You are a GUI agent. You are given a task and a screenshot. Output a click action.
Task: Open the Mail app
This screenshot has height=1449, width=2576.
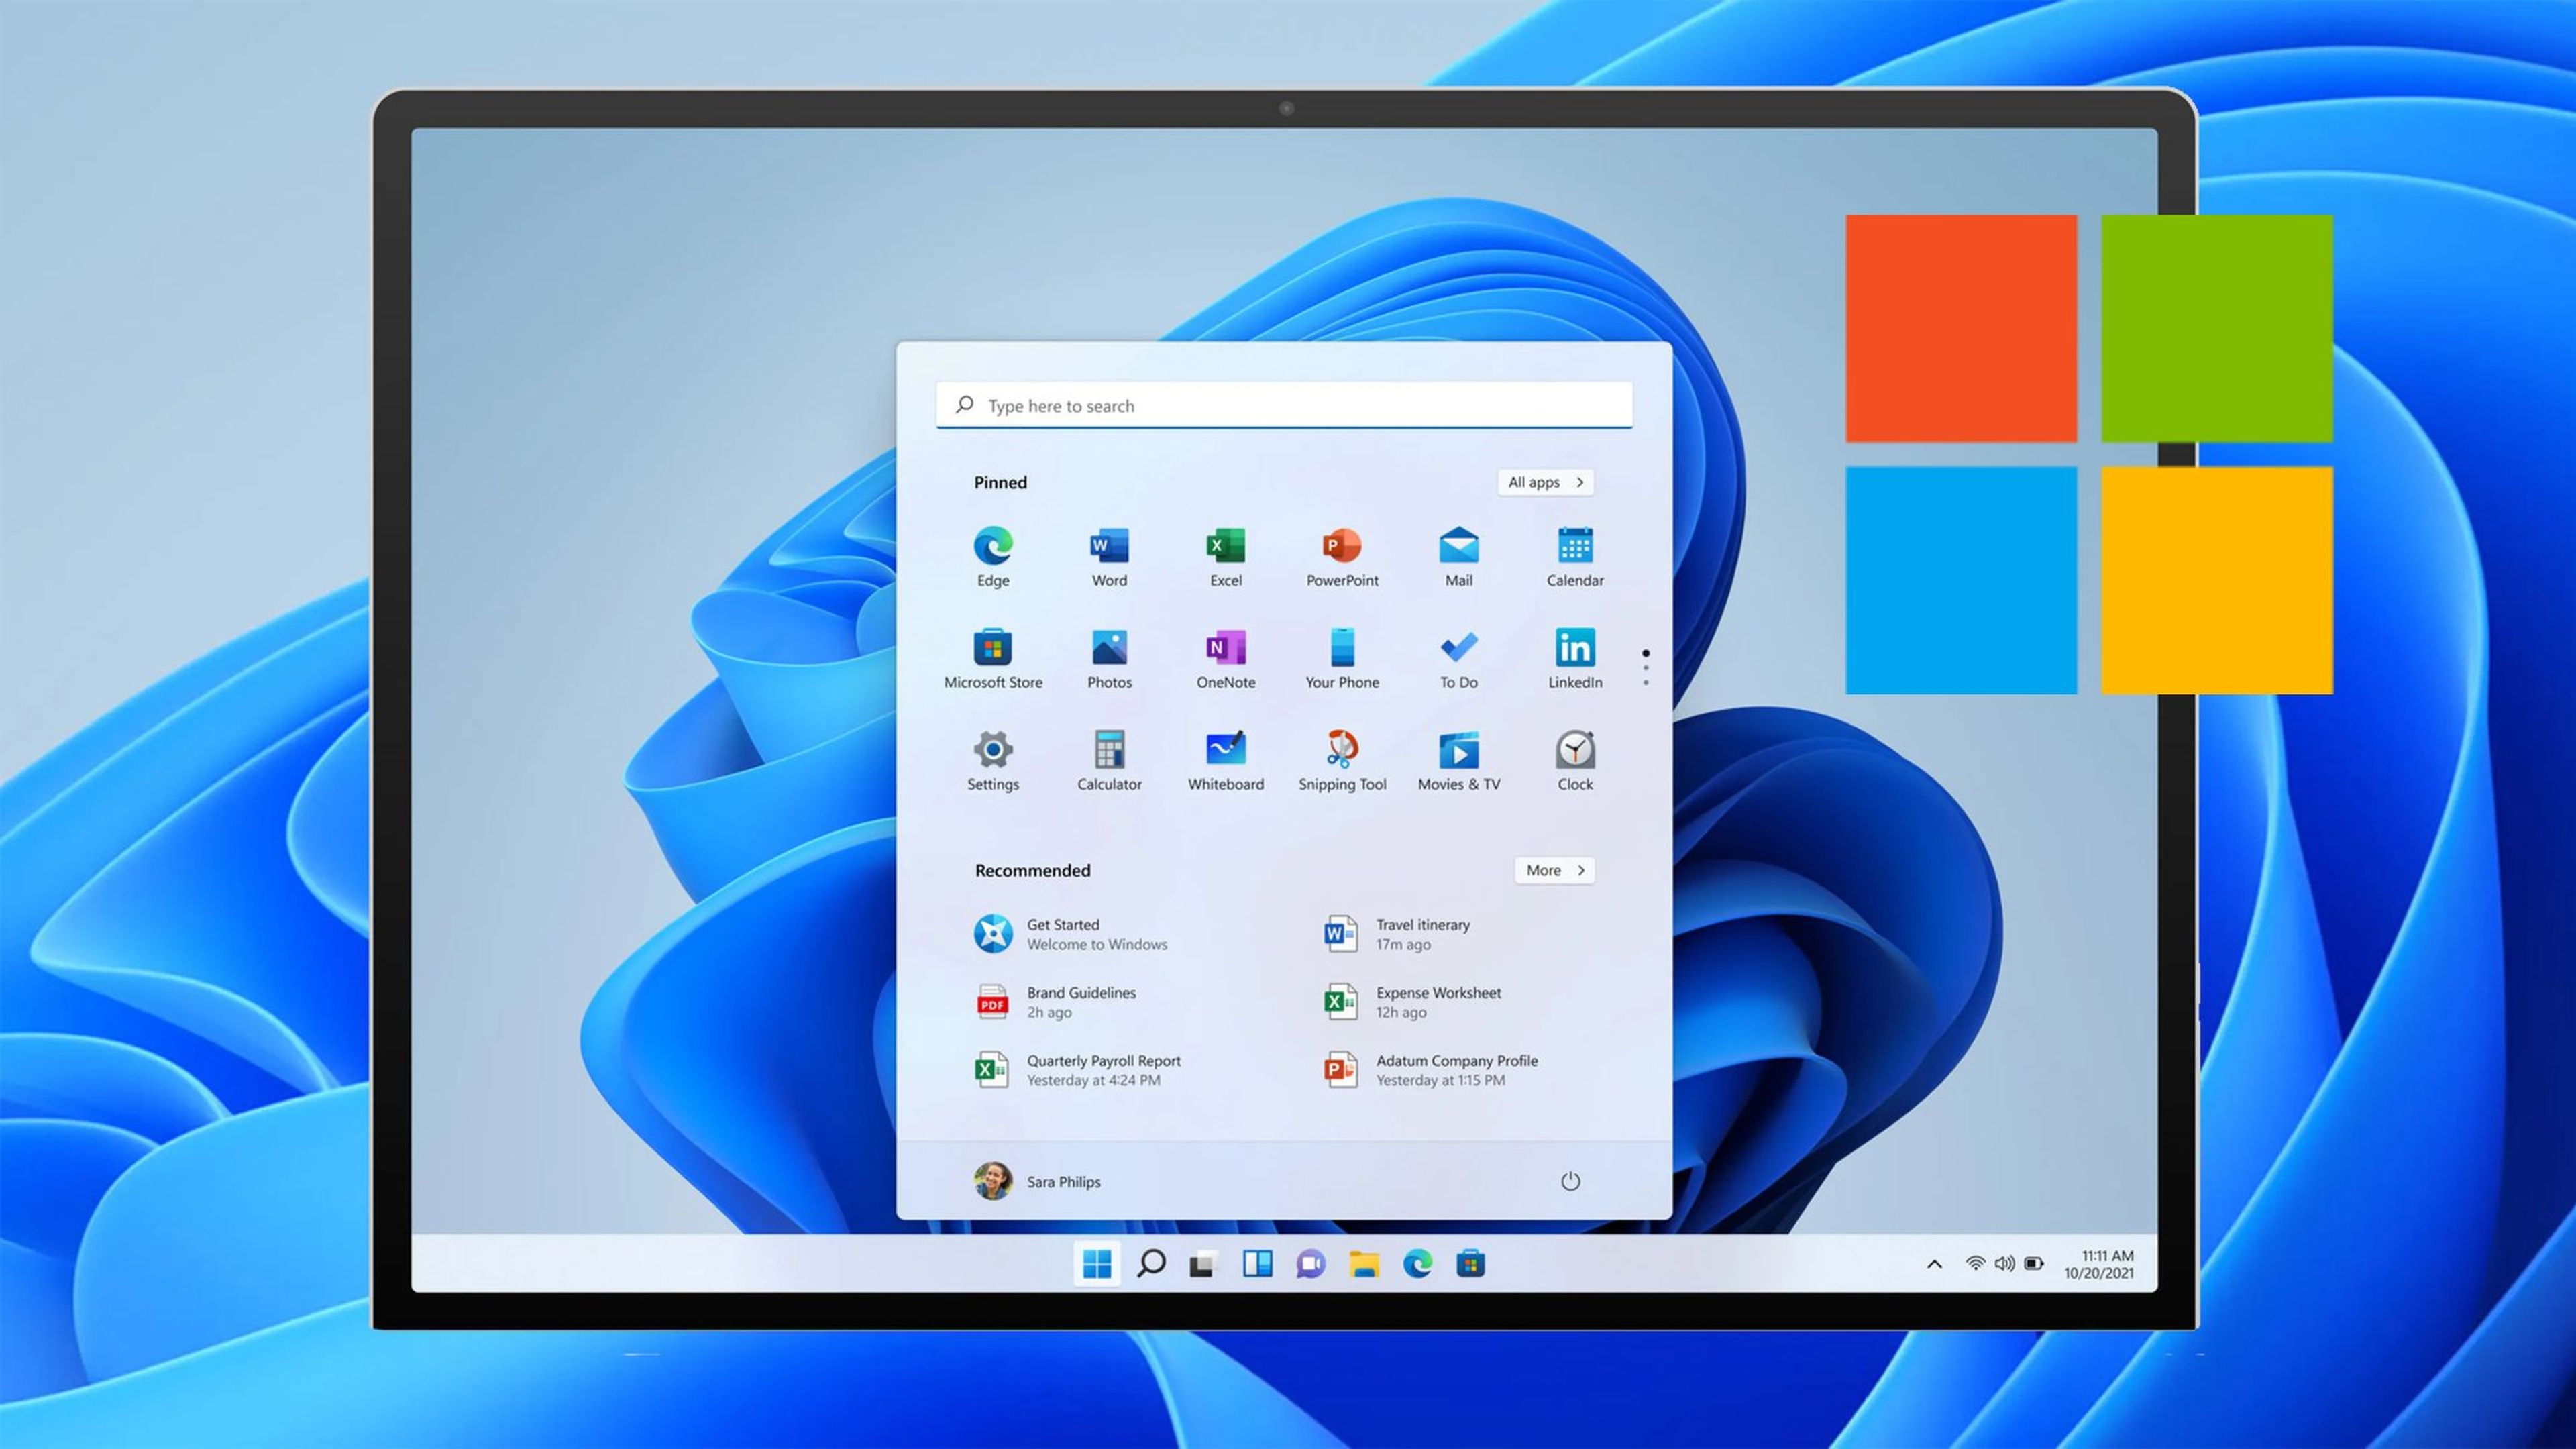click(x=1458, y=556)
